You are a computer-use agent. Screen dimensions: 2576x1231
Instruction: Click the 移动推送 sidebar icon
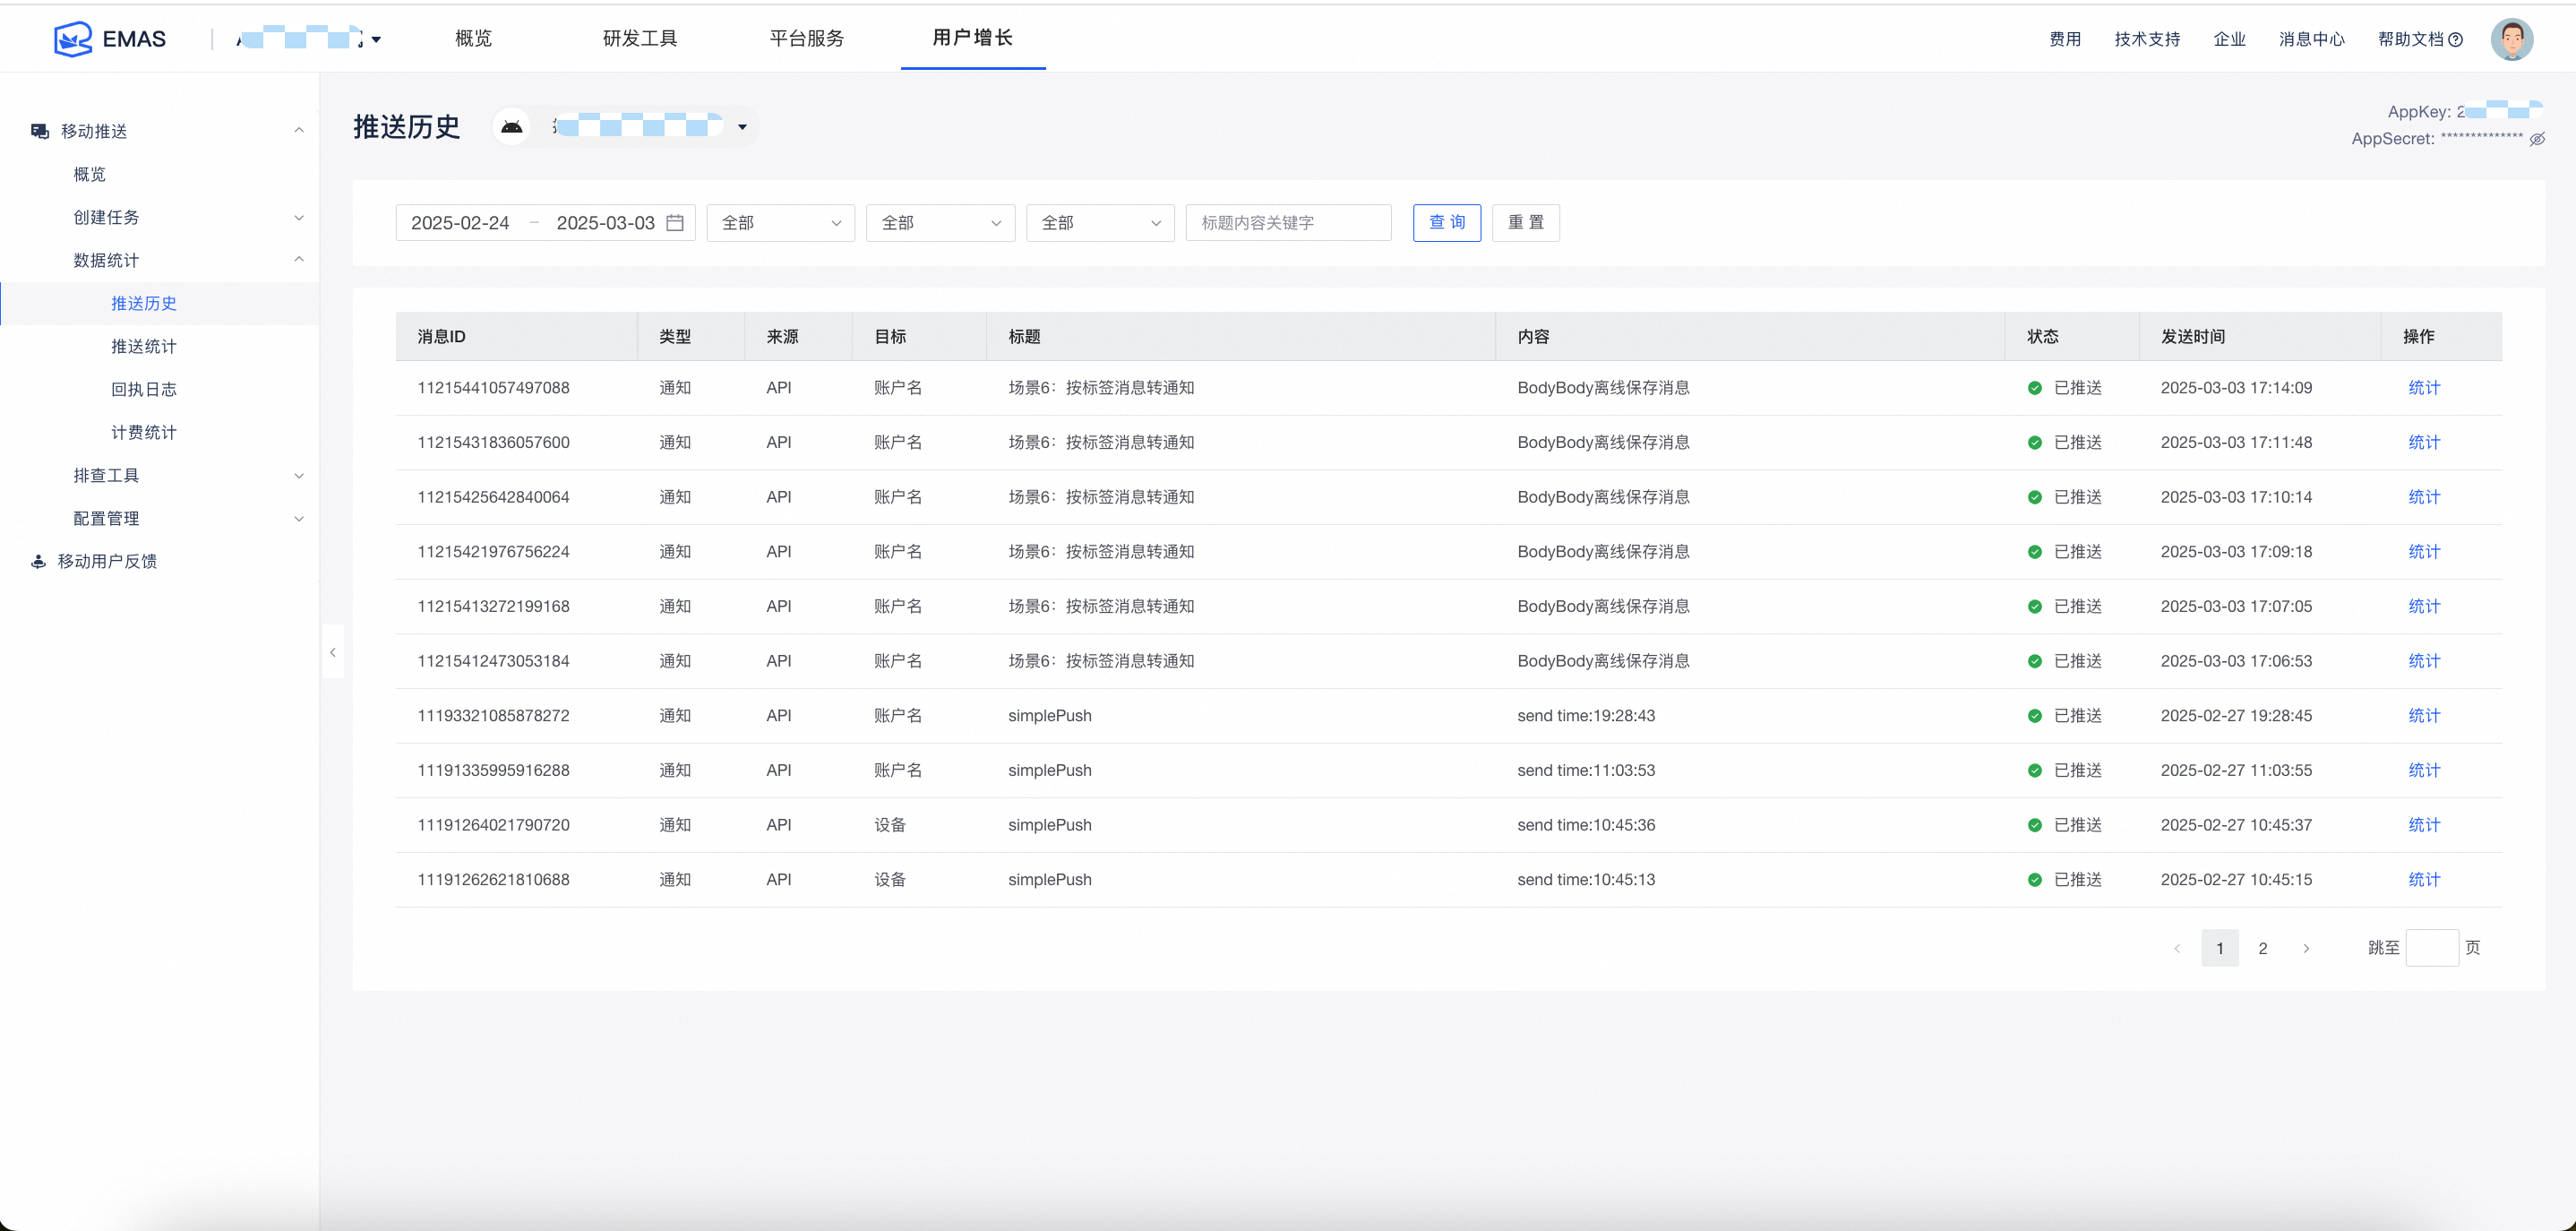(x=40, y=131)
